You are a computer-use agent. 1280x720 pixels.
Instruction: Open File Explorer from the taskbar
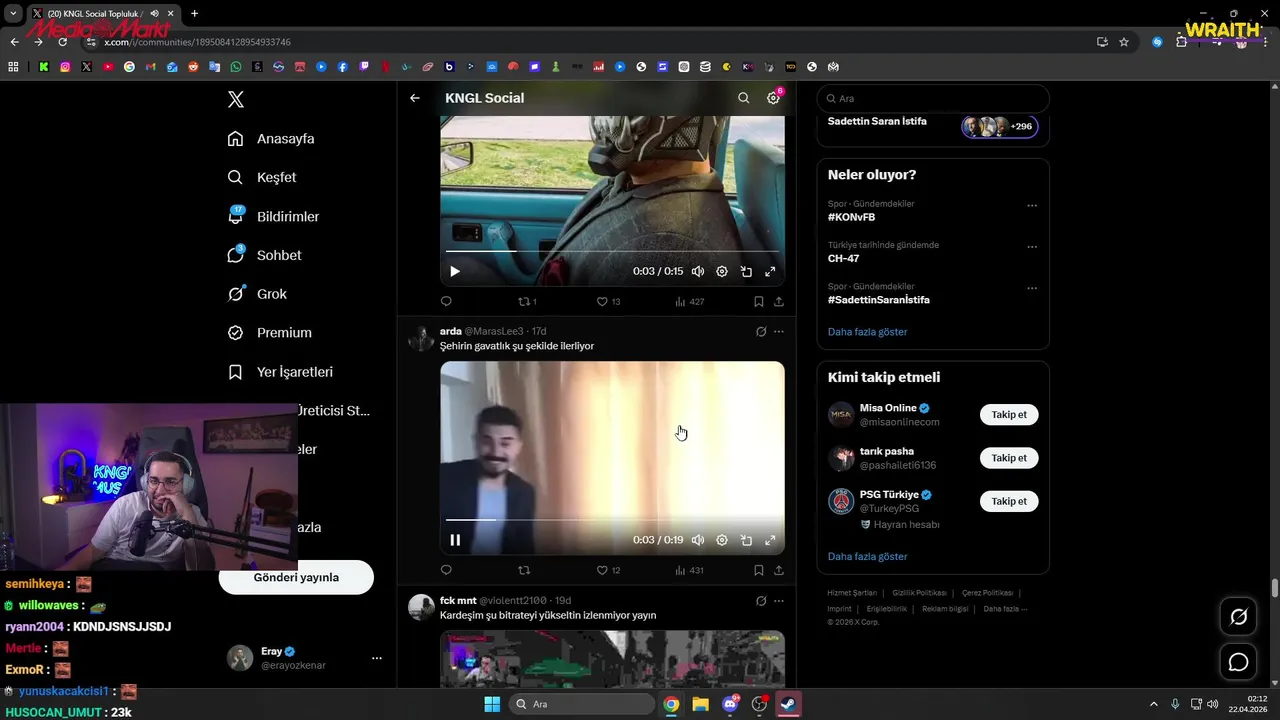tap(700, 704)
